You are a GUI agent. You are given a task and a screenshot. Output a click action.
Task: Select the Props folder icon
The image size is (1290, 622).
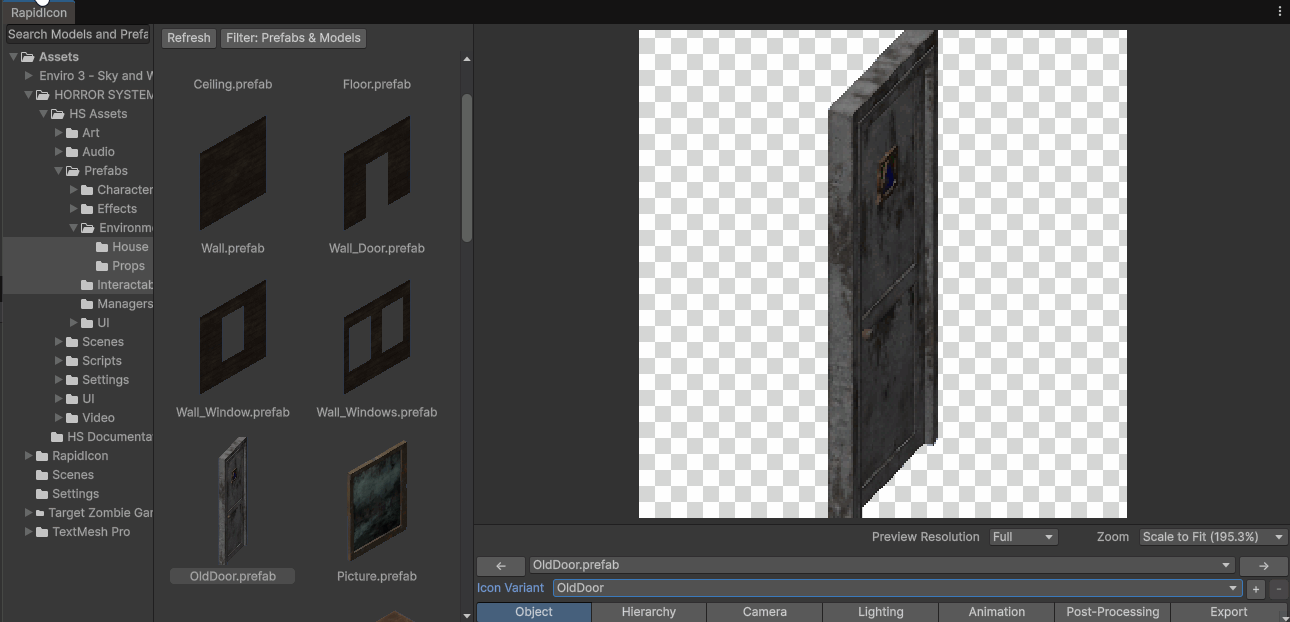(103, 266)
